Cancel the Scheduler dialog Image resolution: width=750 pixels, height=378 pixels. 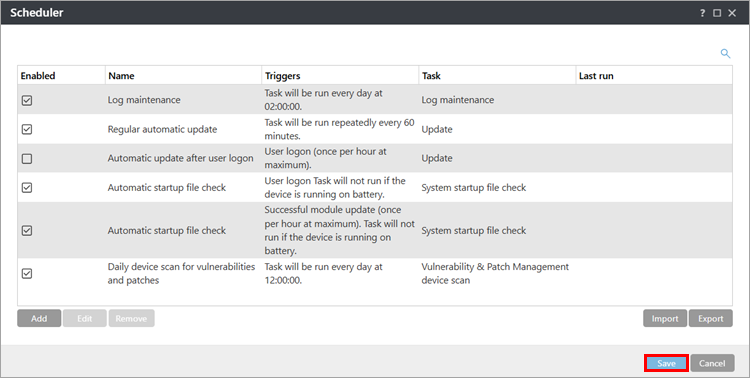(x=712, y=363)
